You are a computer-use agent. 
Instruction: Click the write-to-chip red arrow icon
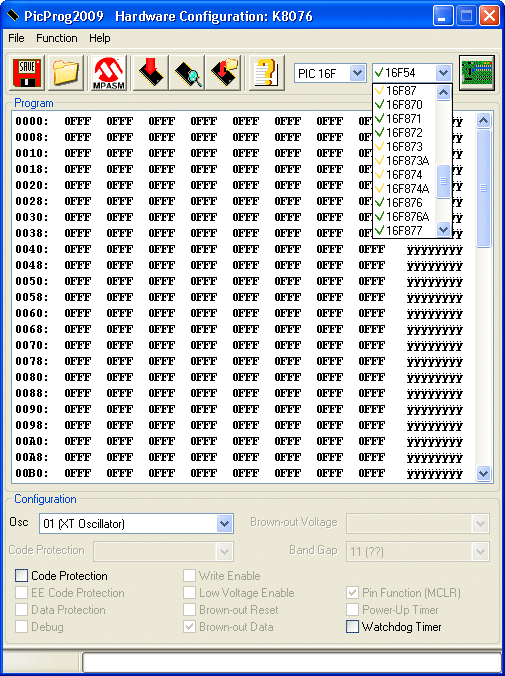coord(151,73)
